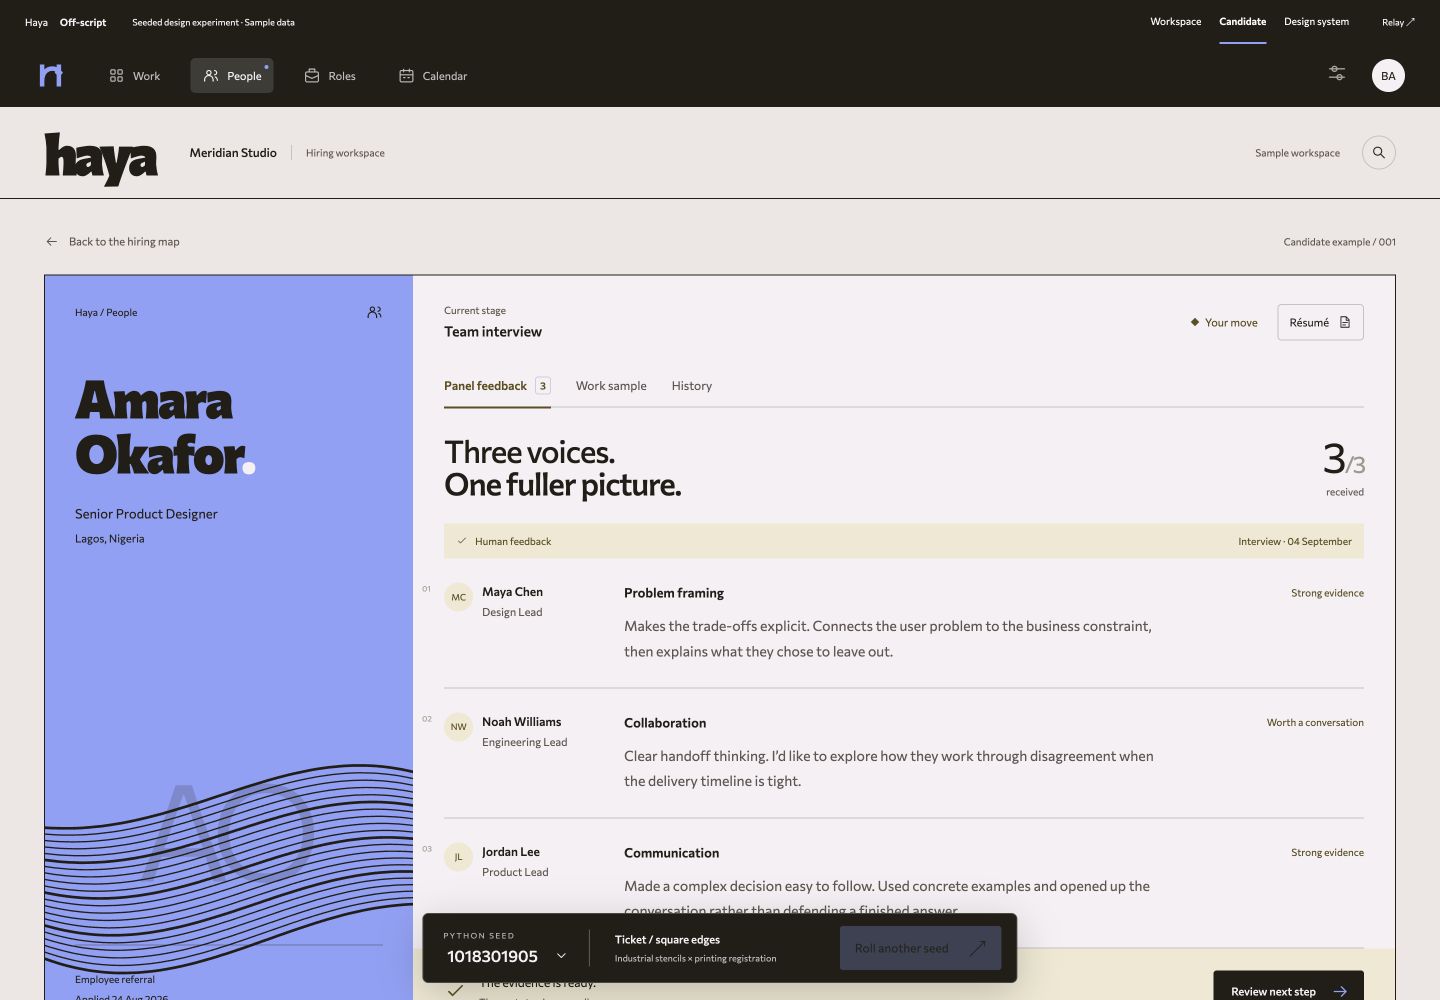Click Maya Chen's MC avatar
Screen dimensions: 1440x1000
(x=458, y=597)
